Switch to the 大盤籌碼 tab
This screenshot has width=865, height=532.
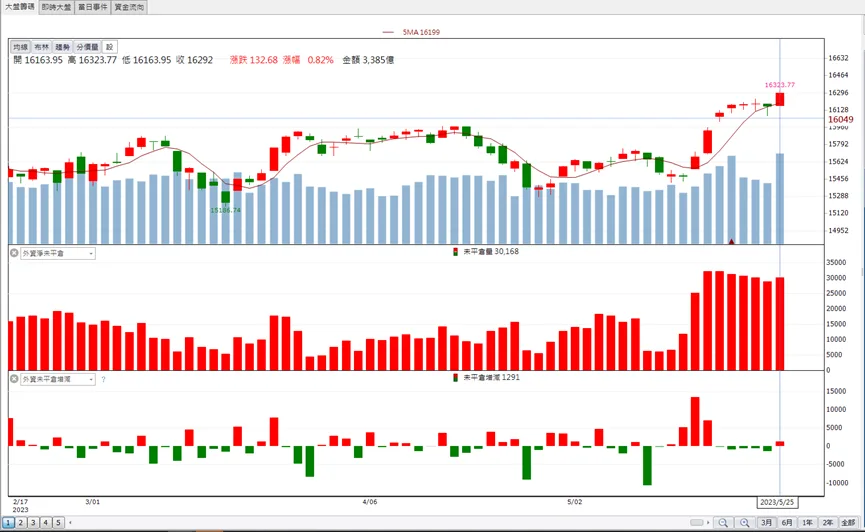[19, 7]
